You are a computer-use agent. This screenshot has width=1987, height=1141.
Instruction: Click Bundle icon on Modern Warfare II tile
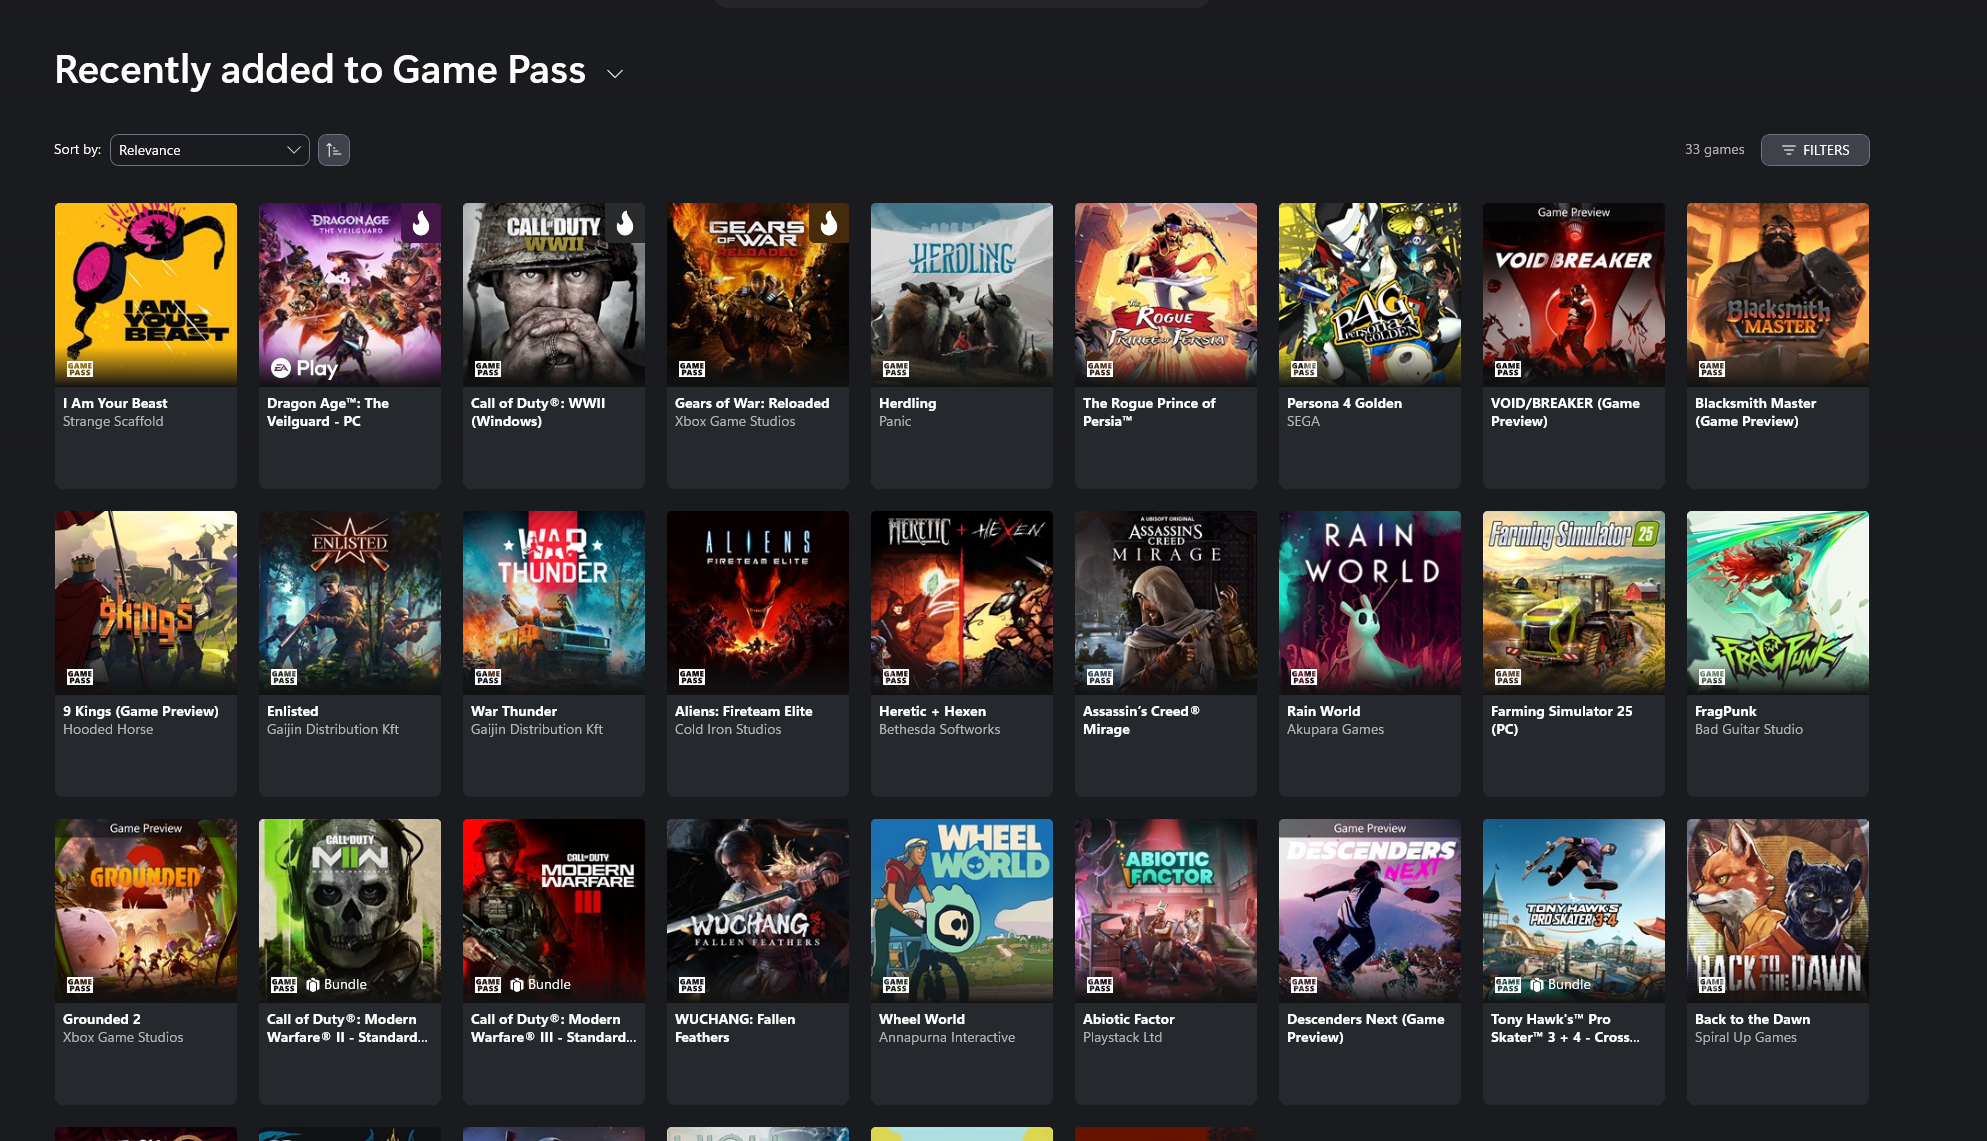(313, 985)
